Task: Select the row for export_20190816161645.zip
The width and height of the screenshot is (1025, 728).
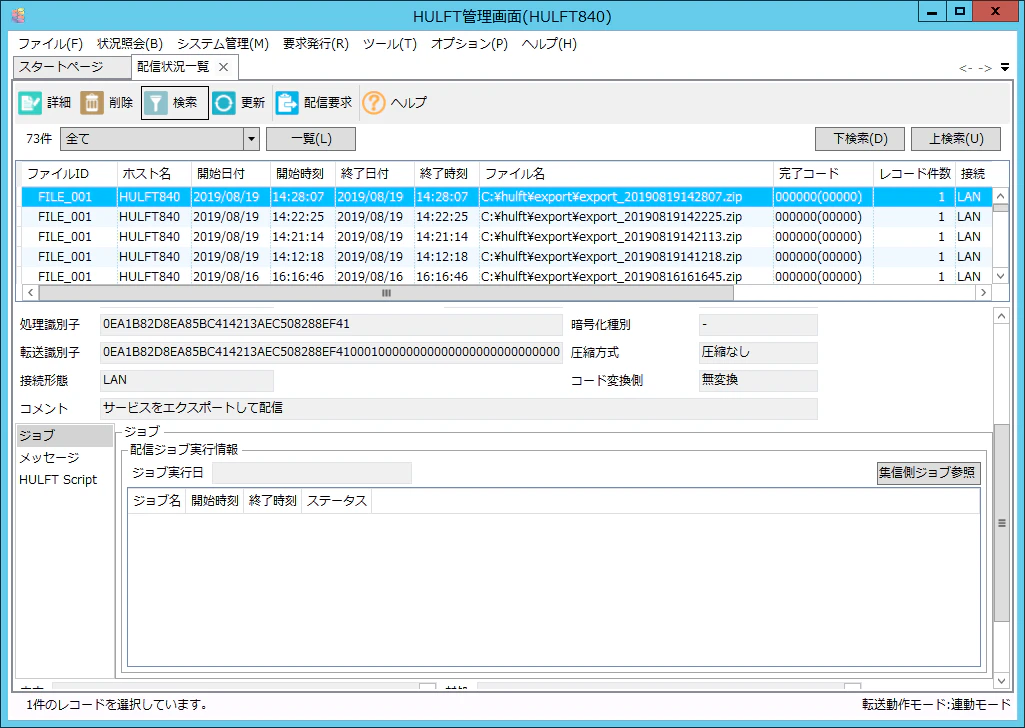Action: coord(507,276)
